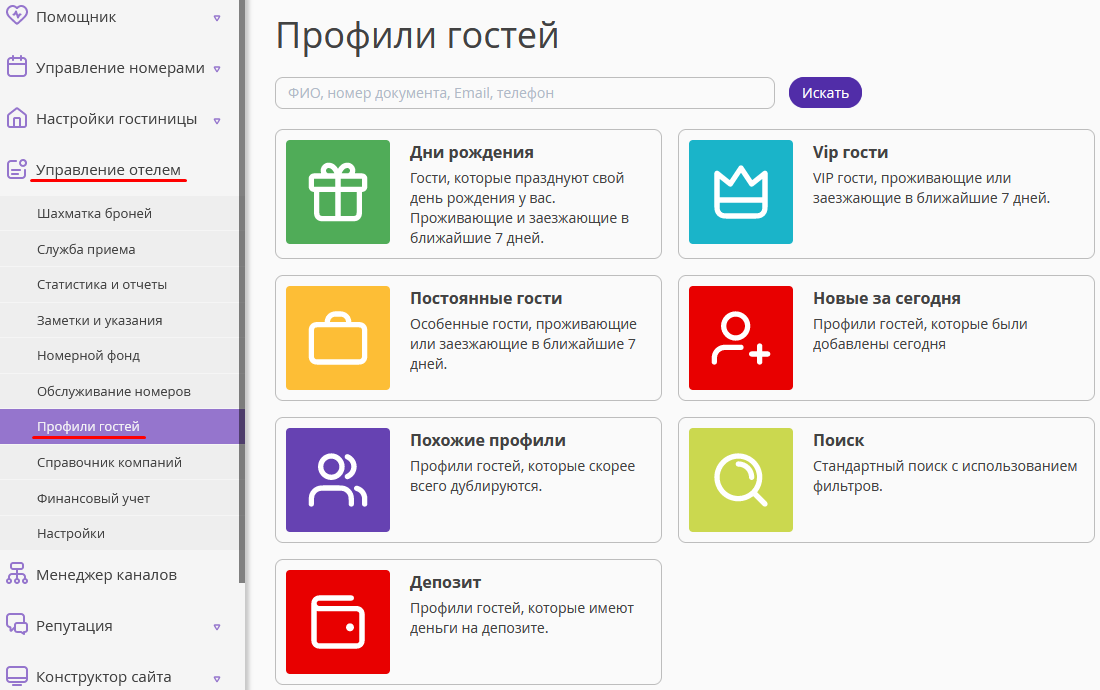This screenshot has width=1100, height=690.
Task: Open the yellow briefcase Постоянные гости icon
Action: (337, 338)
